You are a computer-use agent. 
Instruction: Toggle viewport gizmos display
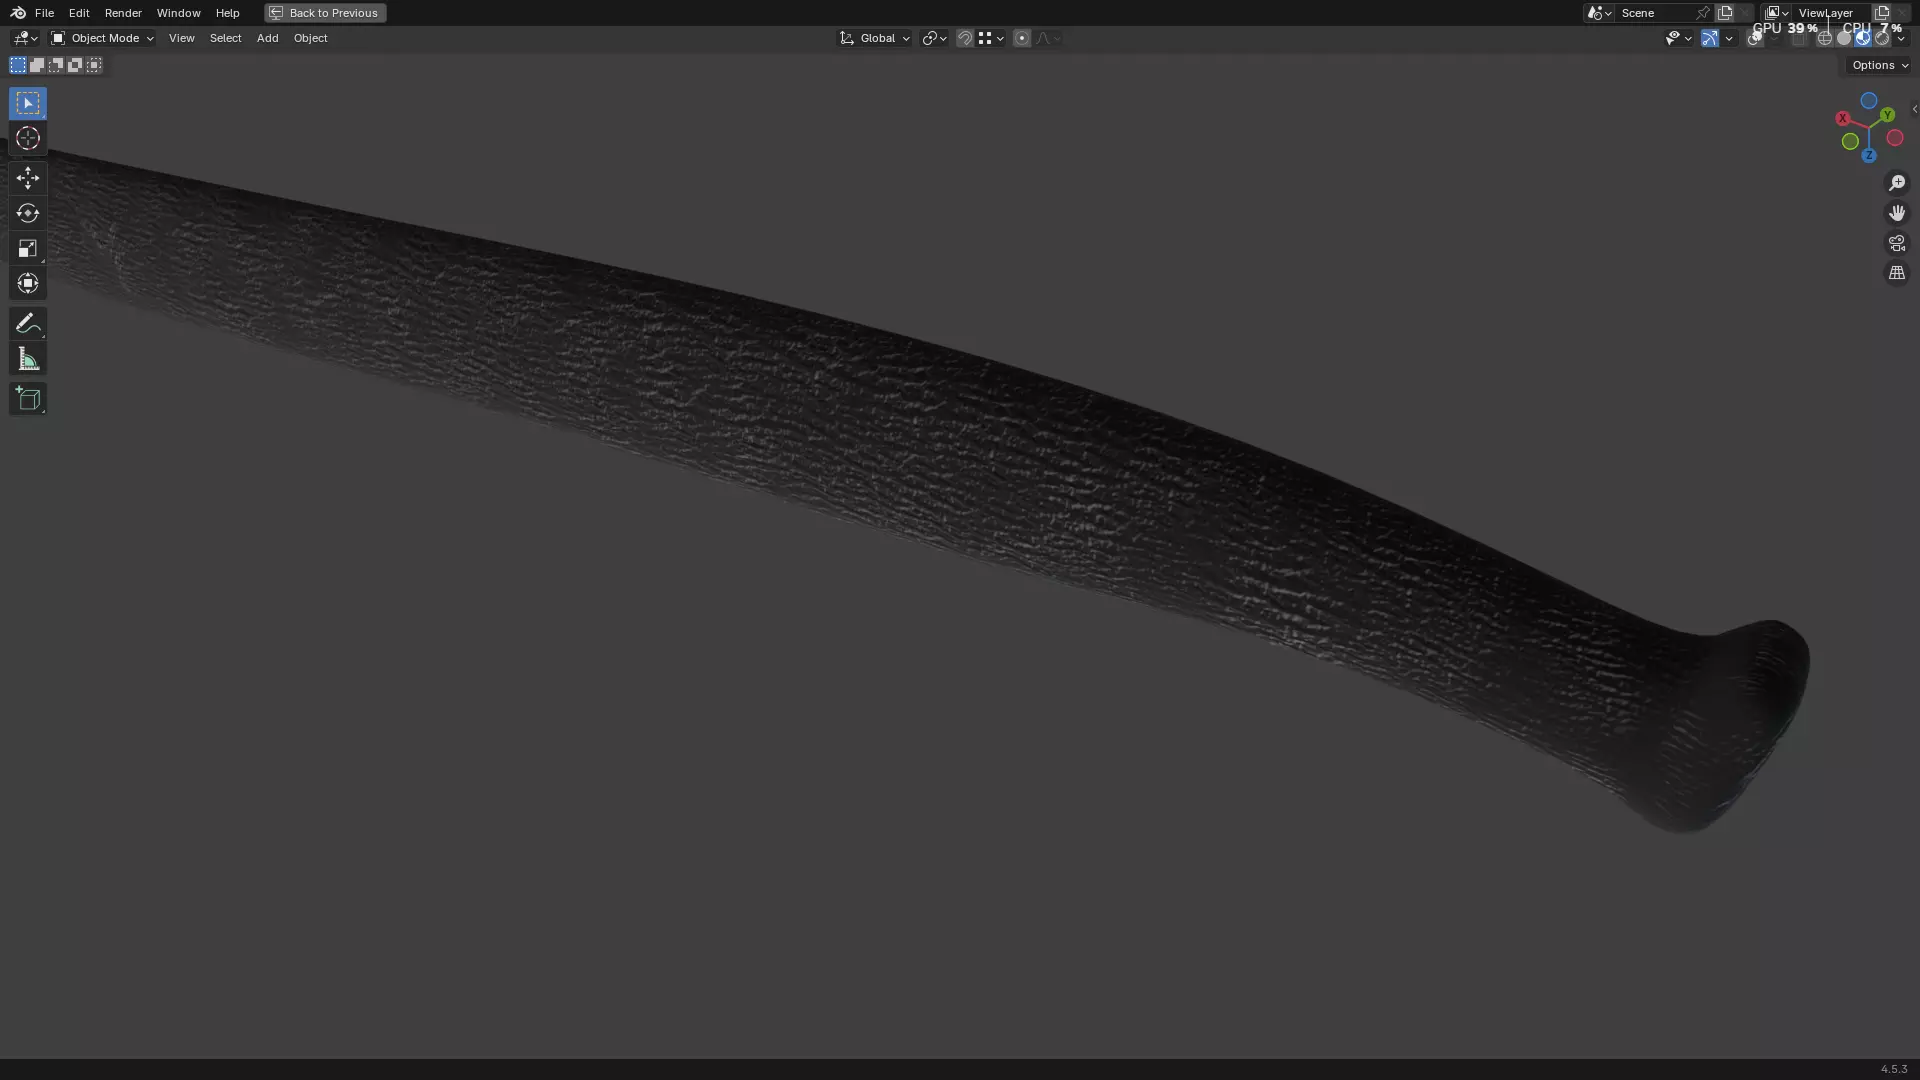(x=1710, y=38)
